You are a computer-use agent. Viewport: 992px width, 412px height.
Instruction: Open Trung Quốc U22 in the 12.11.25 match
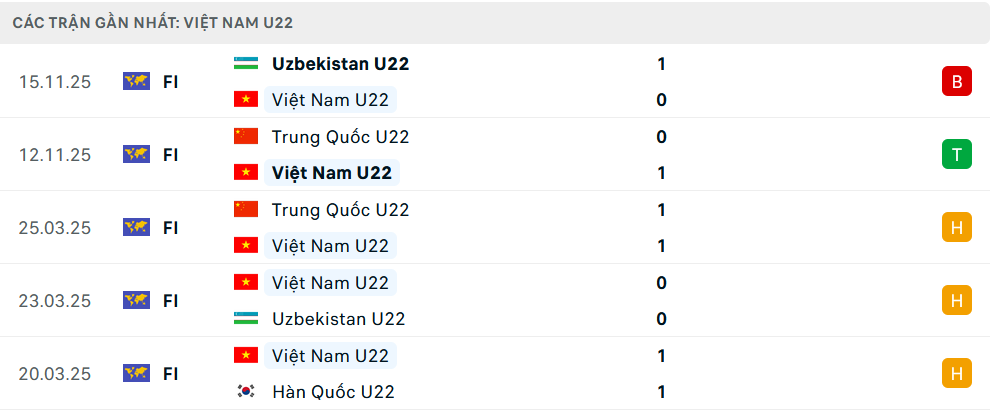click(340, 137)
